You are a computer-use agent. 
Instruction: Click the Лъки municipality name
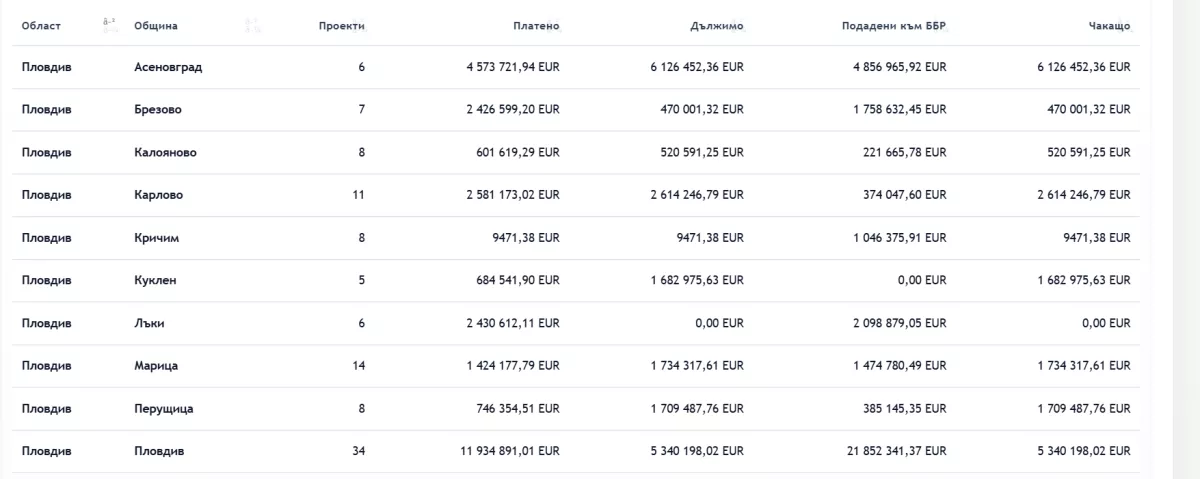click(148, 323)
